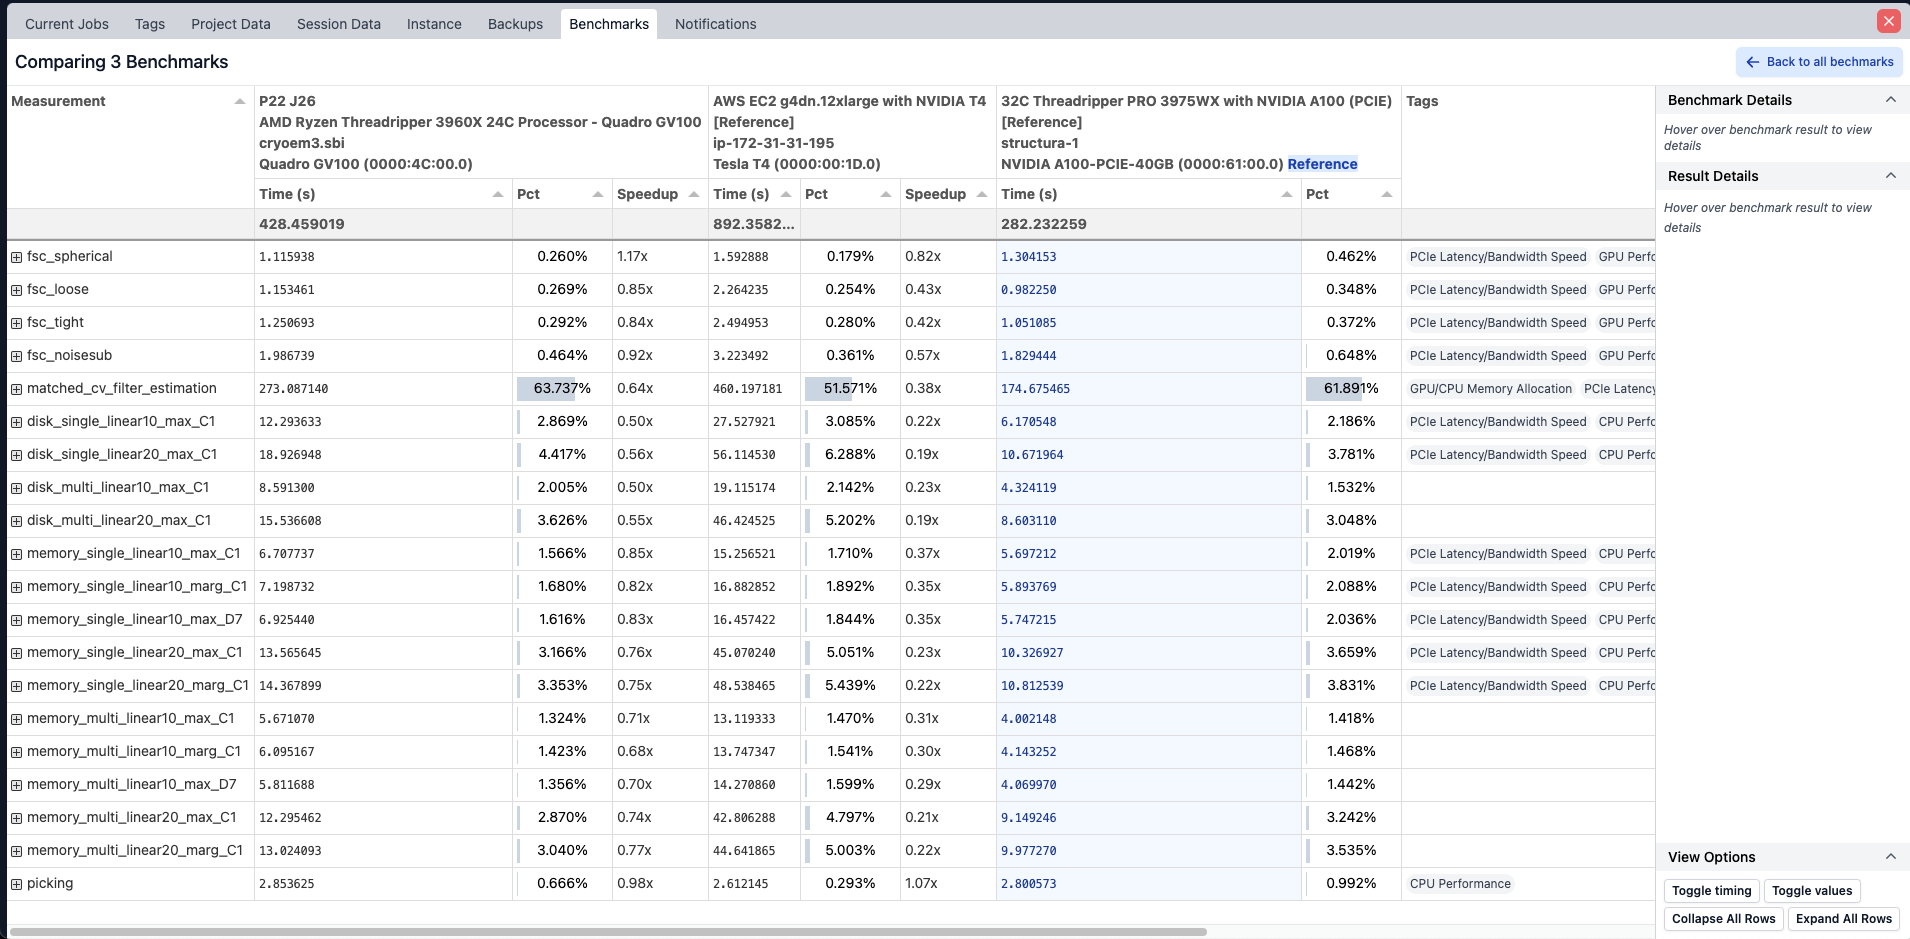
Task: Click PCIe Latency tag in fsc_spherical row
Action: (1498, 257)
